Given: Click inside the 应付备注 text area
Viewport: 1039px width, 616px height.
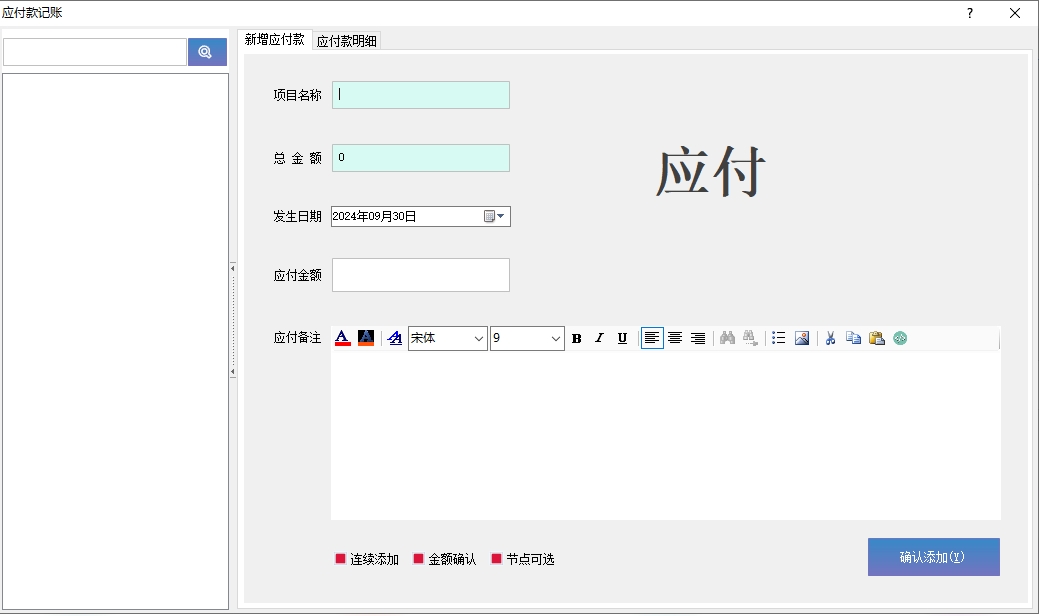Looking at the screenshot, I should [x=665, y=435].
